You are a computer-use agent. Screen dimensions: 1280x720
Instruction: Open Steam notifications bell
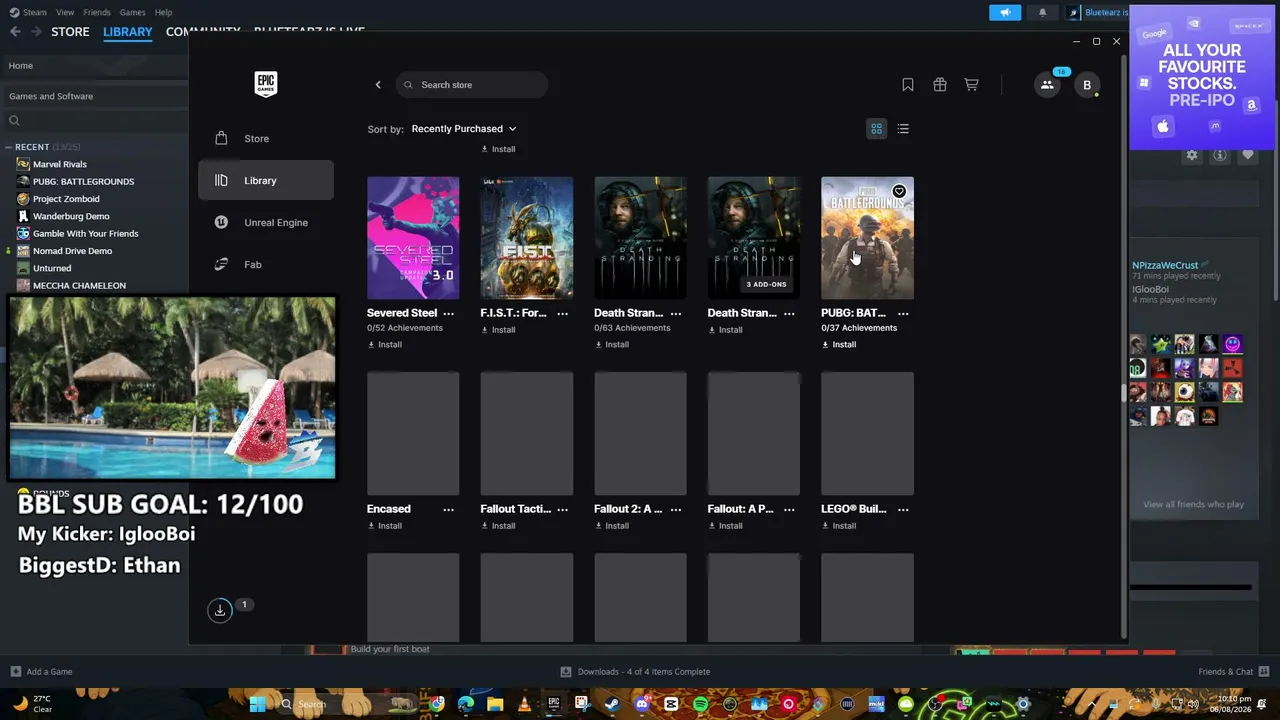[x=1042, y=12]
